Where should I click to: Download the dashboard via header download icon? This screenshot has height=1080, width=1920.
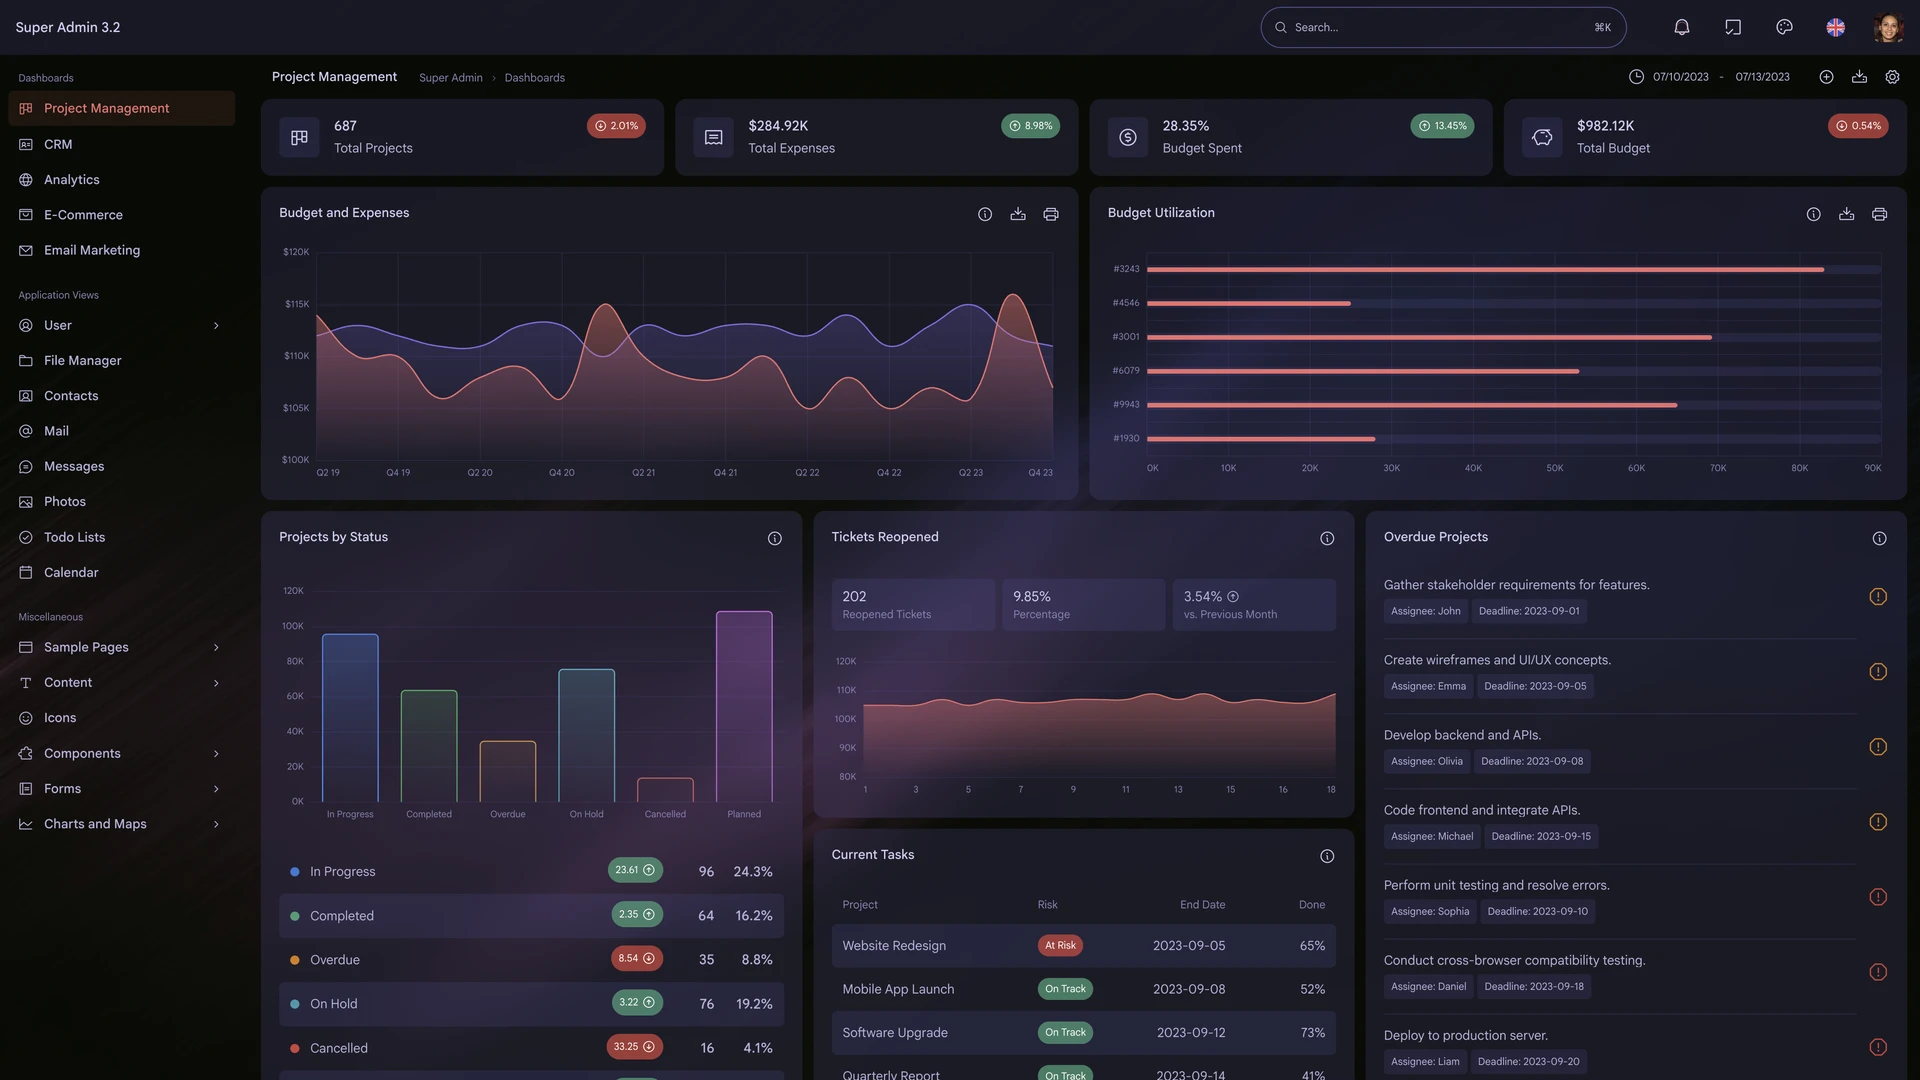click(x=1859, y=77)
